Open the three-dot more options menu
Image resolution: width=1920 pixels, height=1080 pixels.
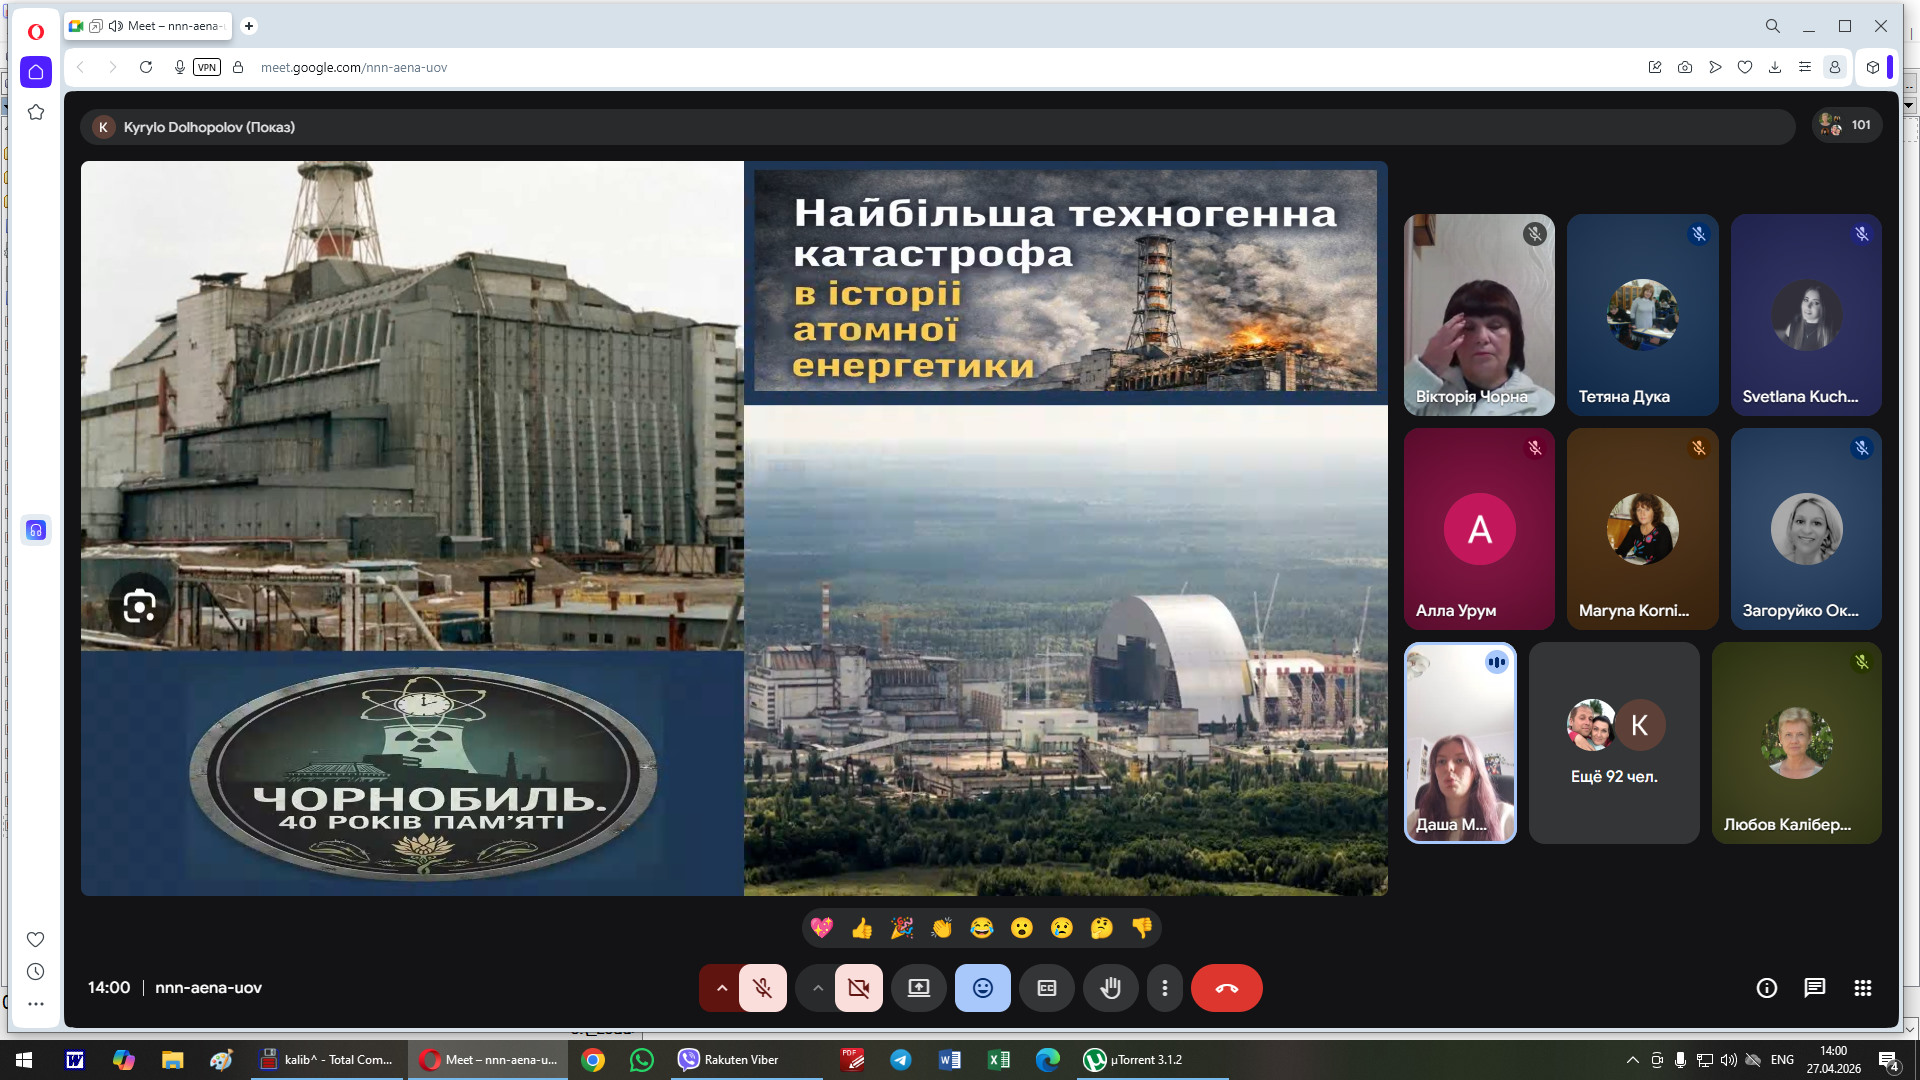(1164, 988)
